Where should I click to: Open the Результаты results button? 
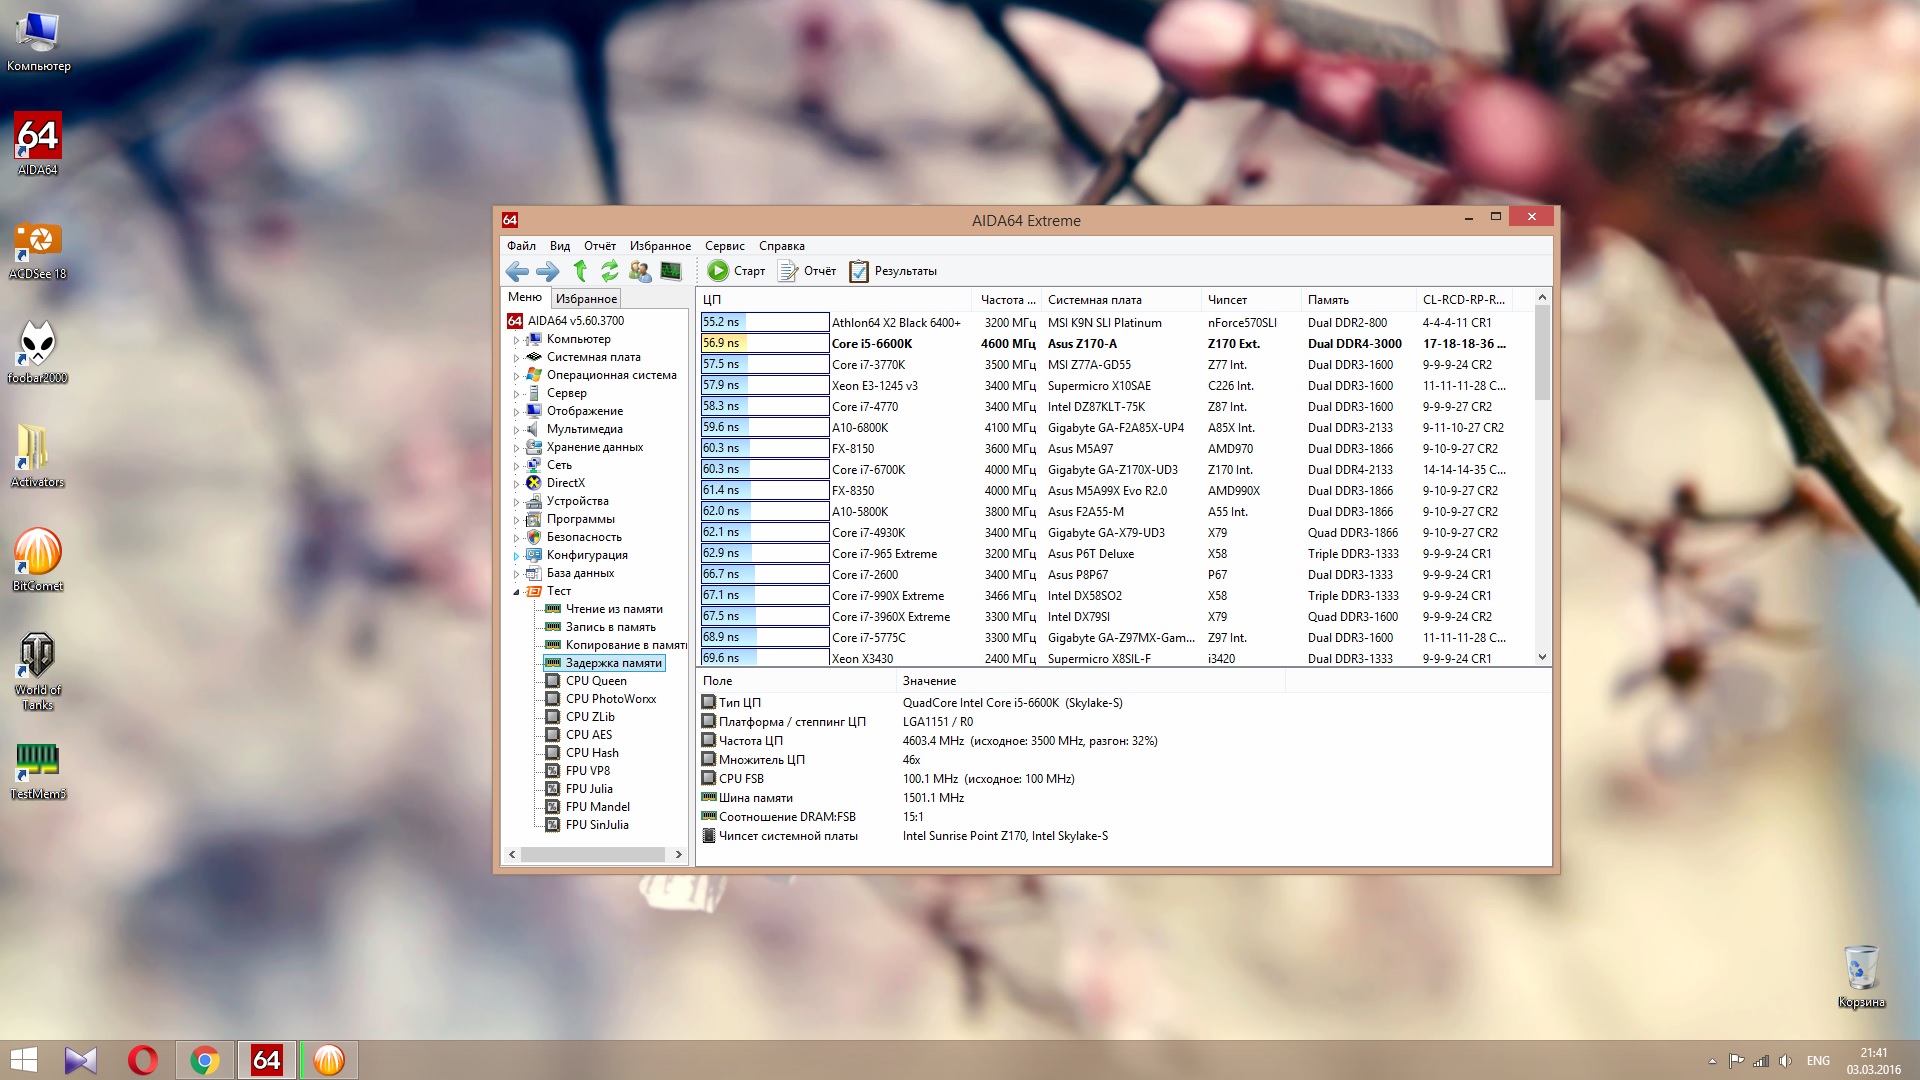point(893,271)
